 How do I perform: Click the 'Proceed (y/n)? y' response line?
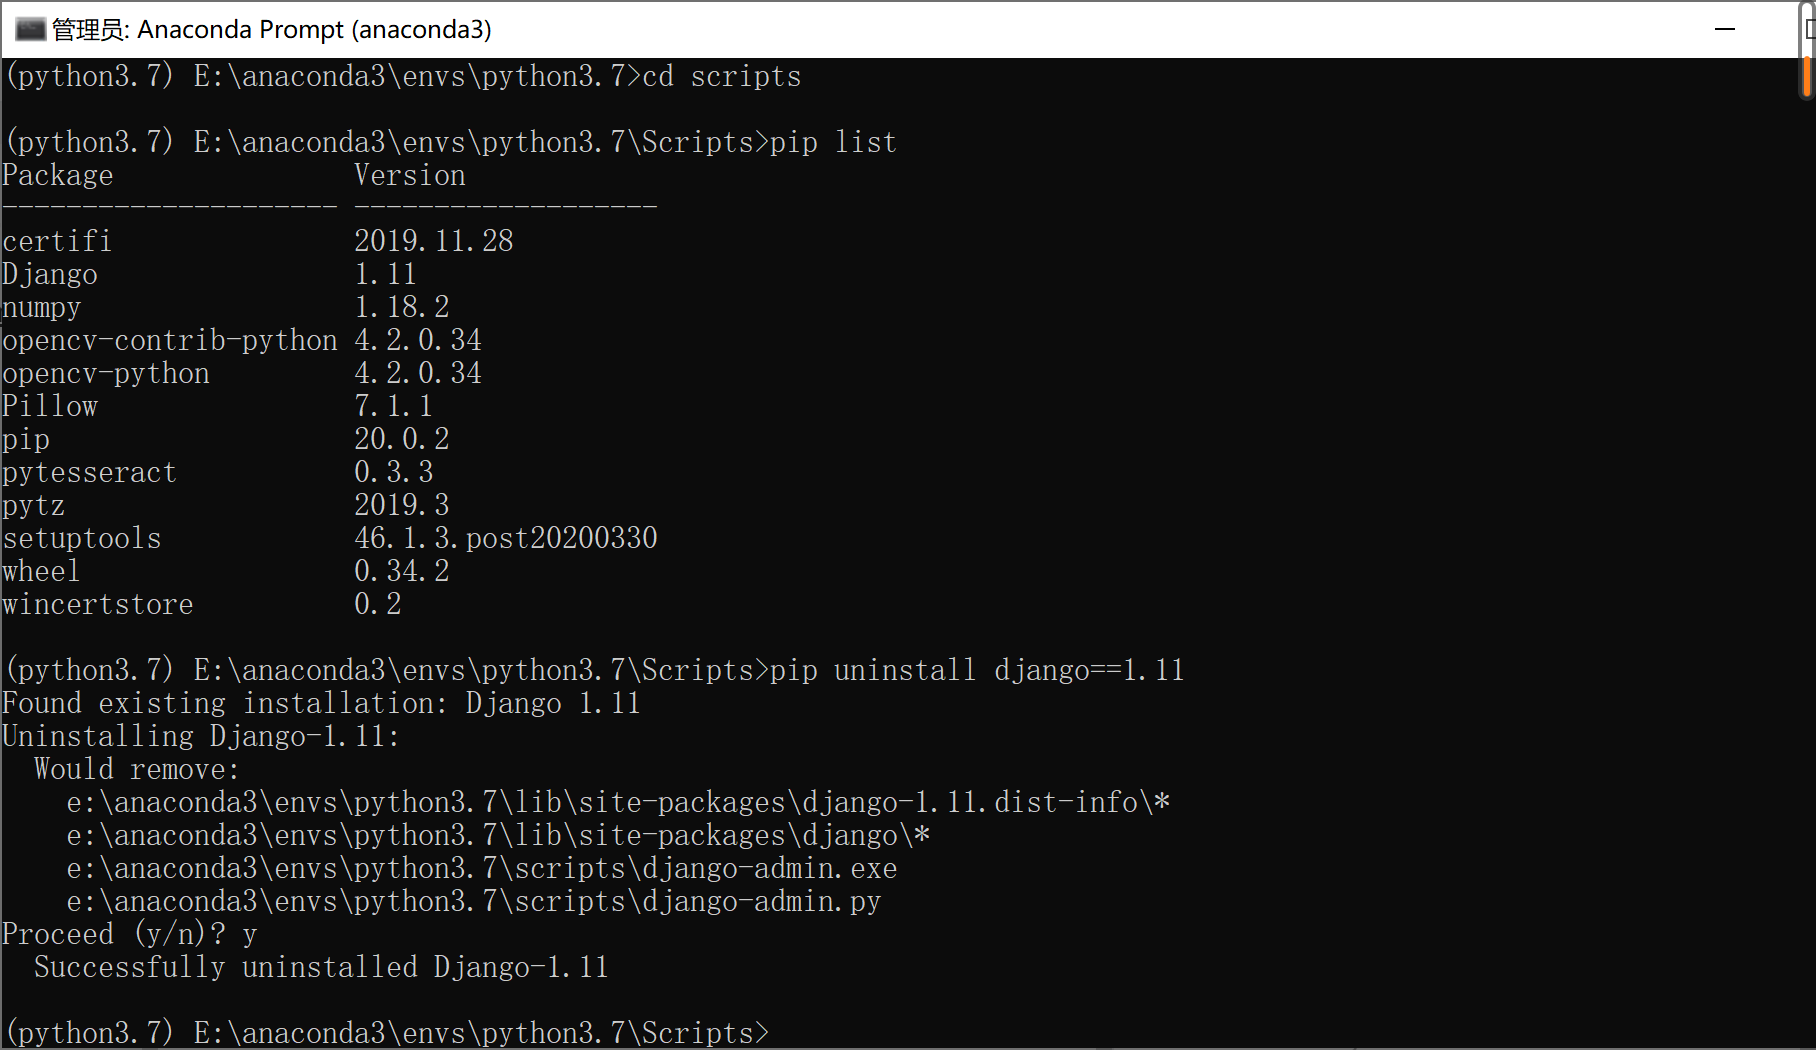(129, 933)
